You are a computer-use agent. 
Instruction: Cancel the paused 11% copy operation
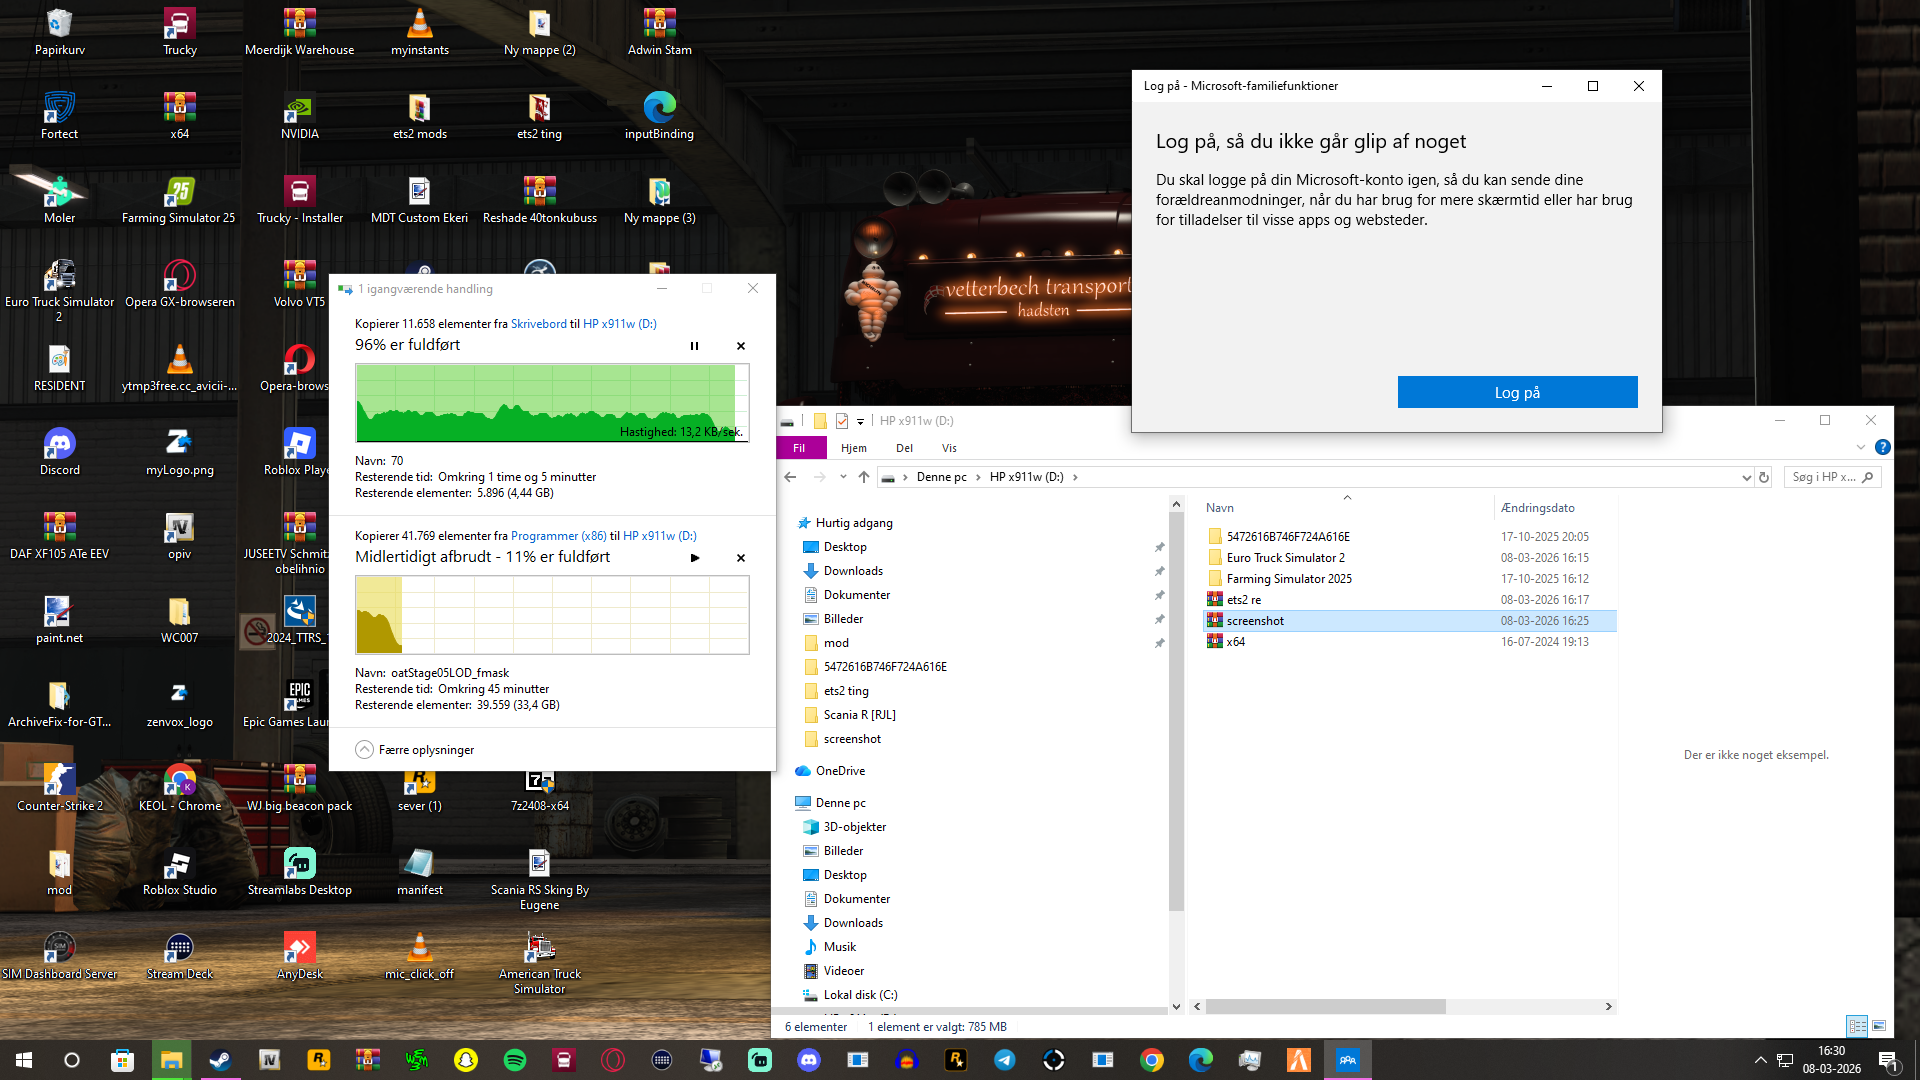(741, 558)
